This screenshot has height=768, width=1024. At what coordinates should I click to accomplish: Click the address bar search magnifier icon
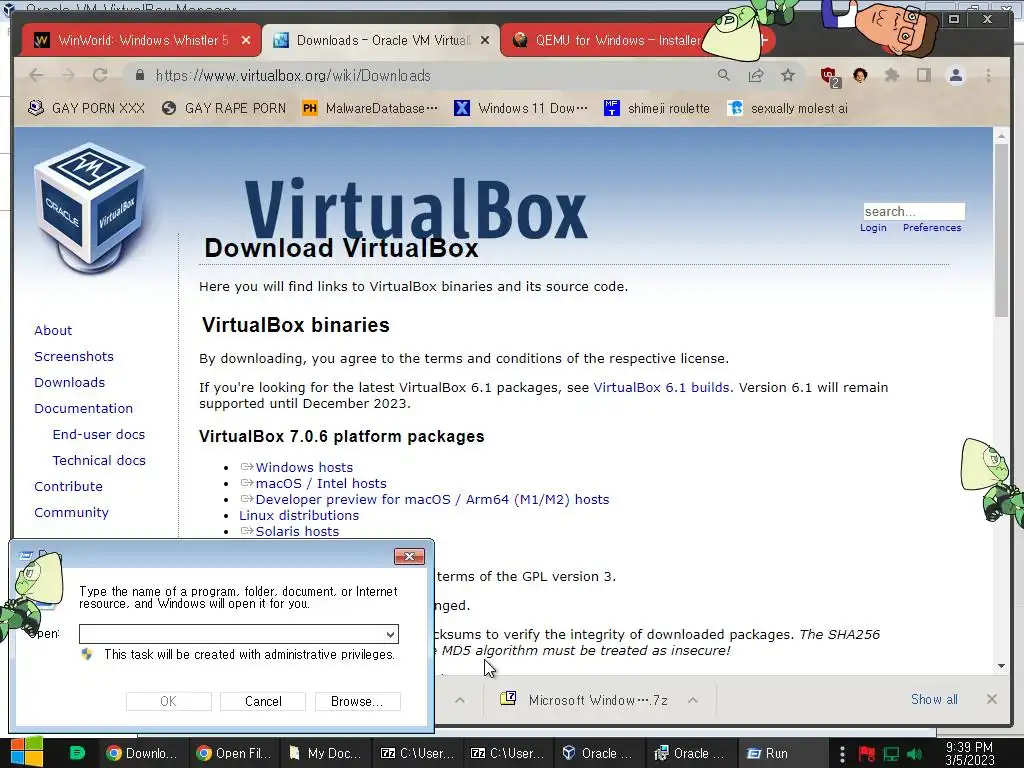(x=724, y=76)
